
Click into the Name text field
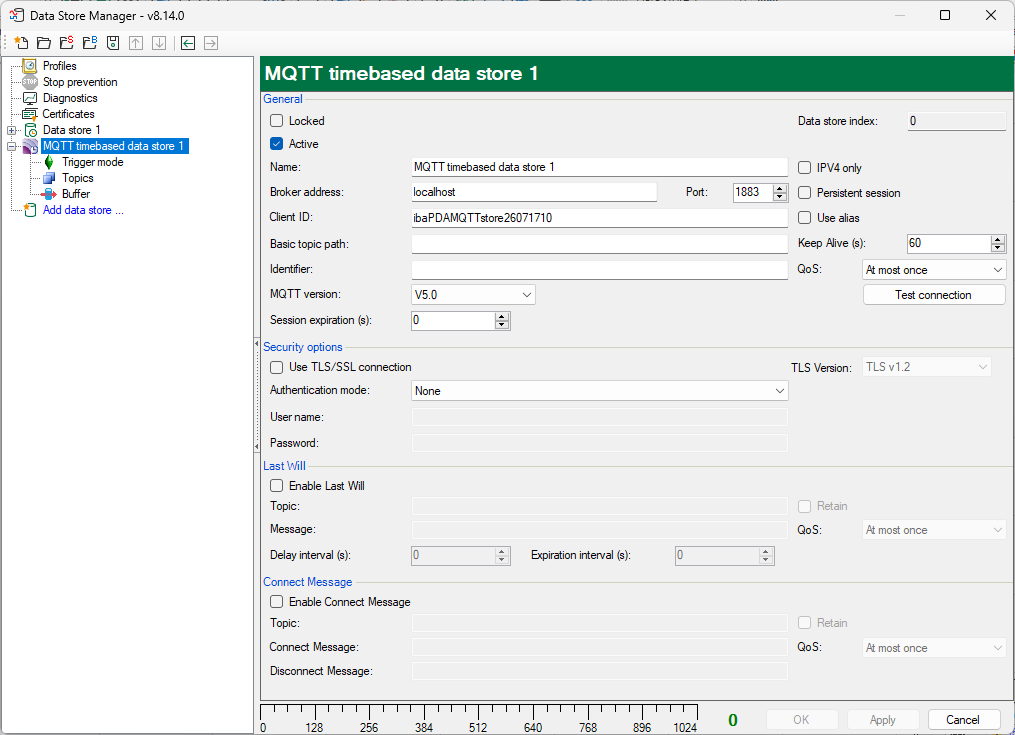599,167
